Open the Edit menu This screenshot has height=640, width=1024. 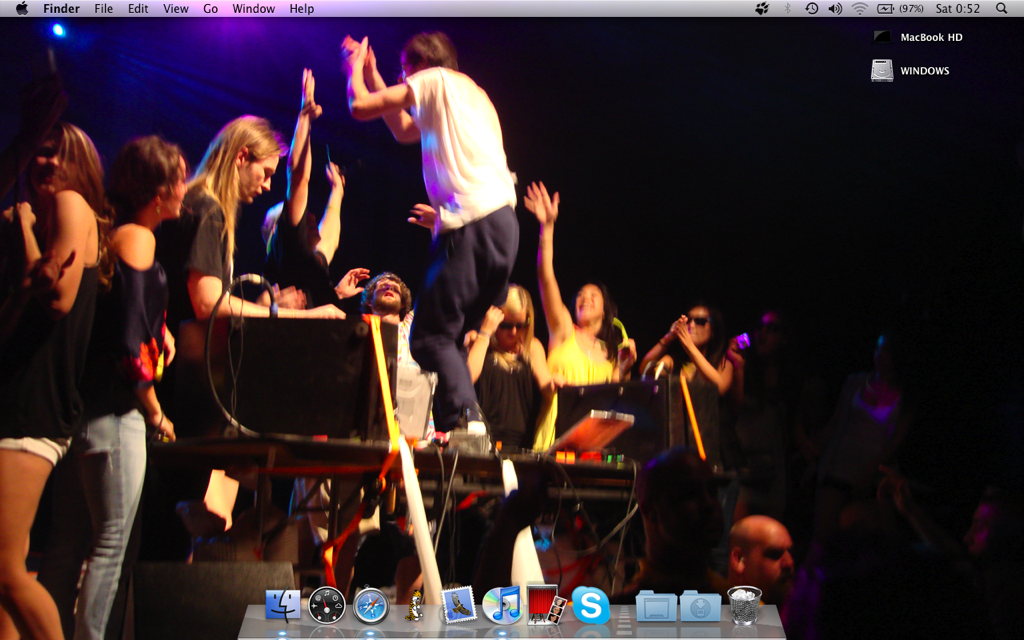138,8
